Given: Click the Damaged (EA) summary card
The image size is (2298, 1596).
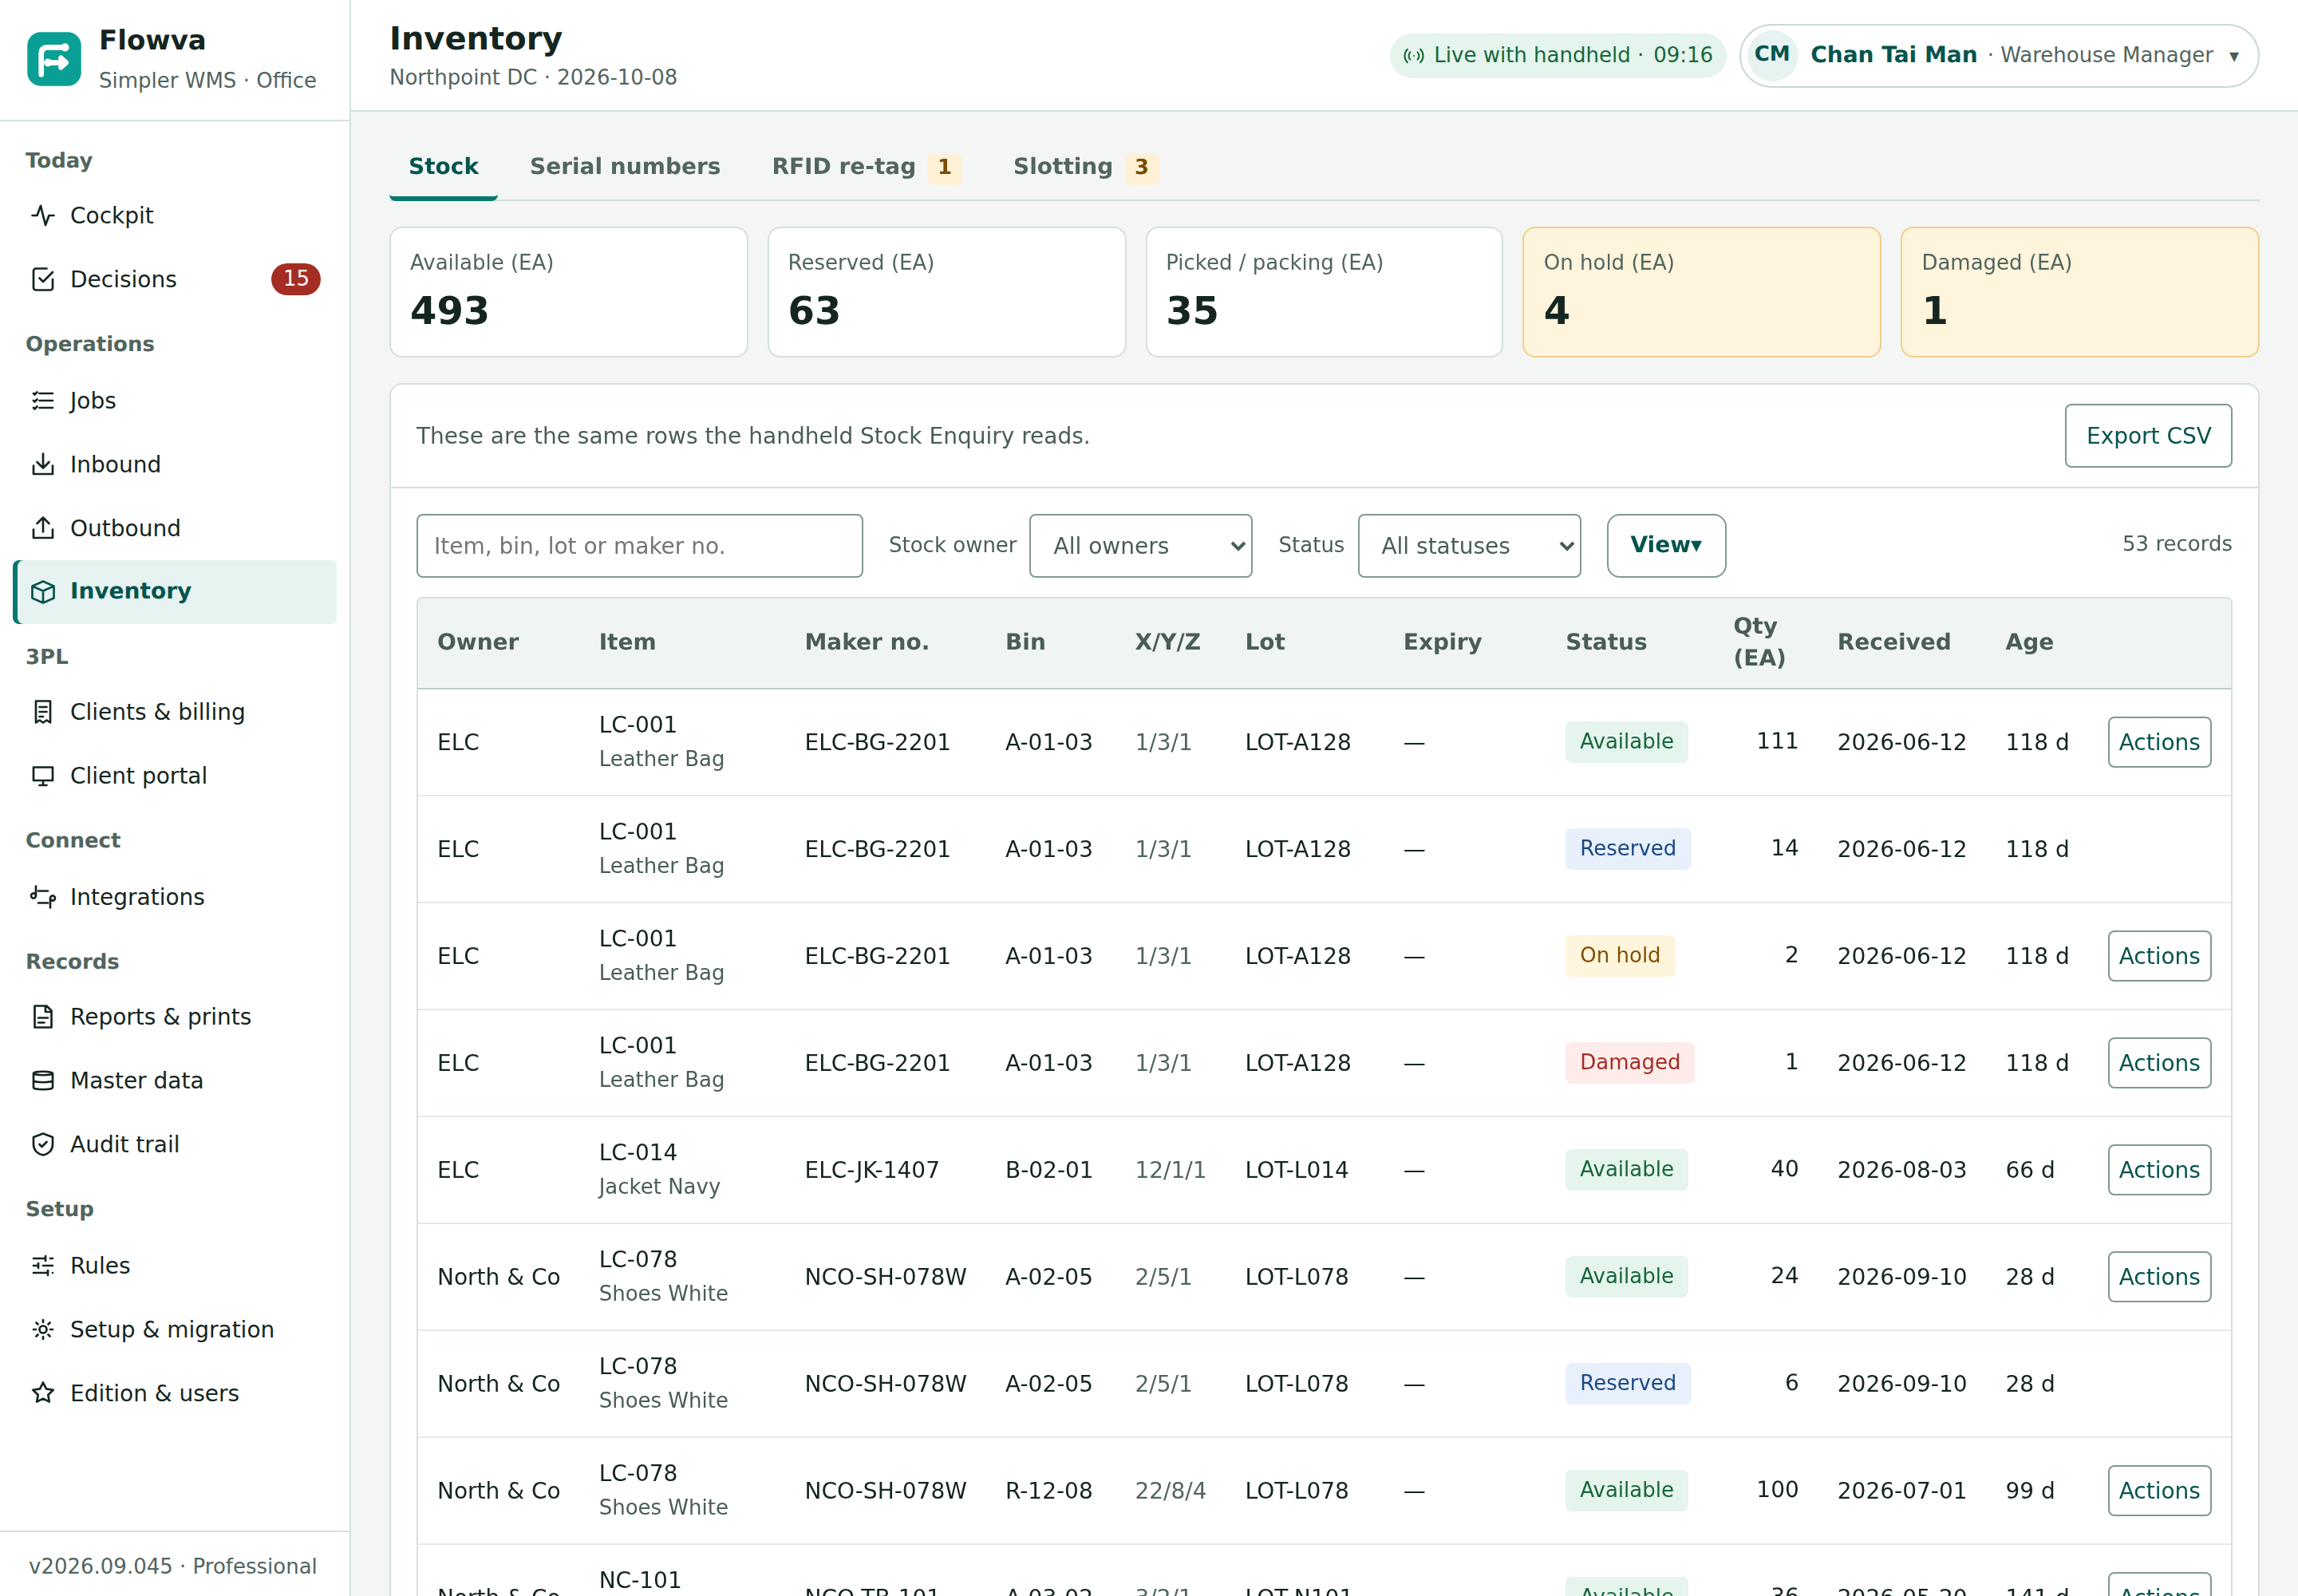Looking at the screenshot, I should coord(2079,292).
